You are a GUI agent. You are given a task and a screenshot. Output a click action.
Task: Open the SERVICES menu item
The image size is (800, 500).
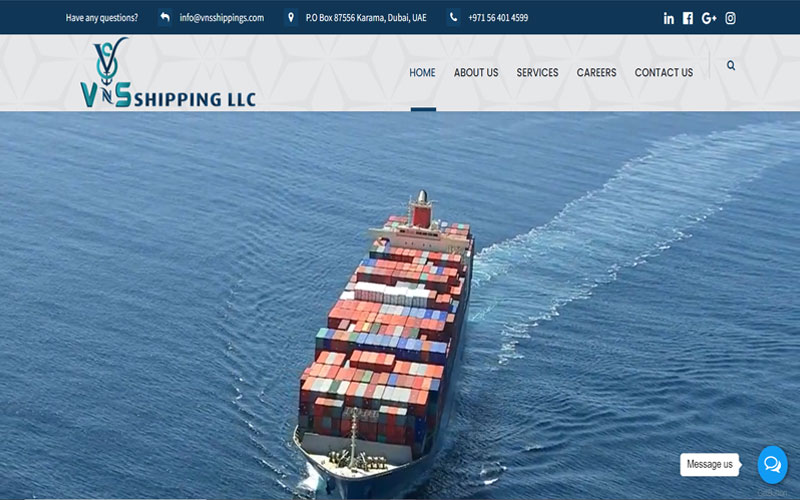pyautogui.click(x=537, y=72)
